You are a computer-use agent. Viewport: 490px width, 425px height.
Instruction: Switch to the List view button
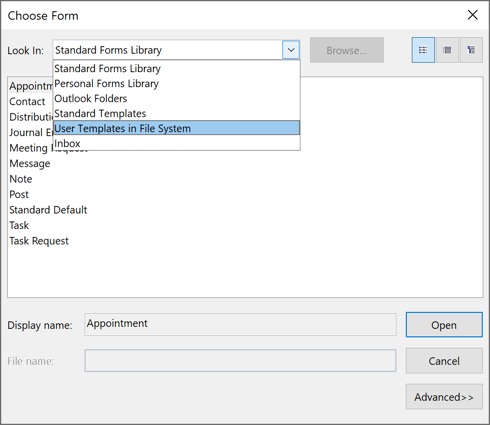pyautogui.click(x=447, y=50)
